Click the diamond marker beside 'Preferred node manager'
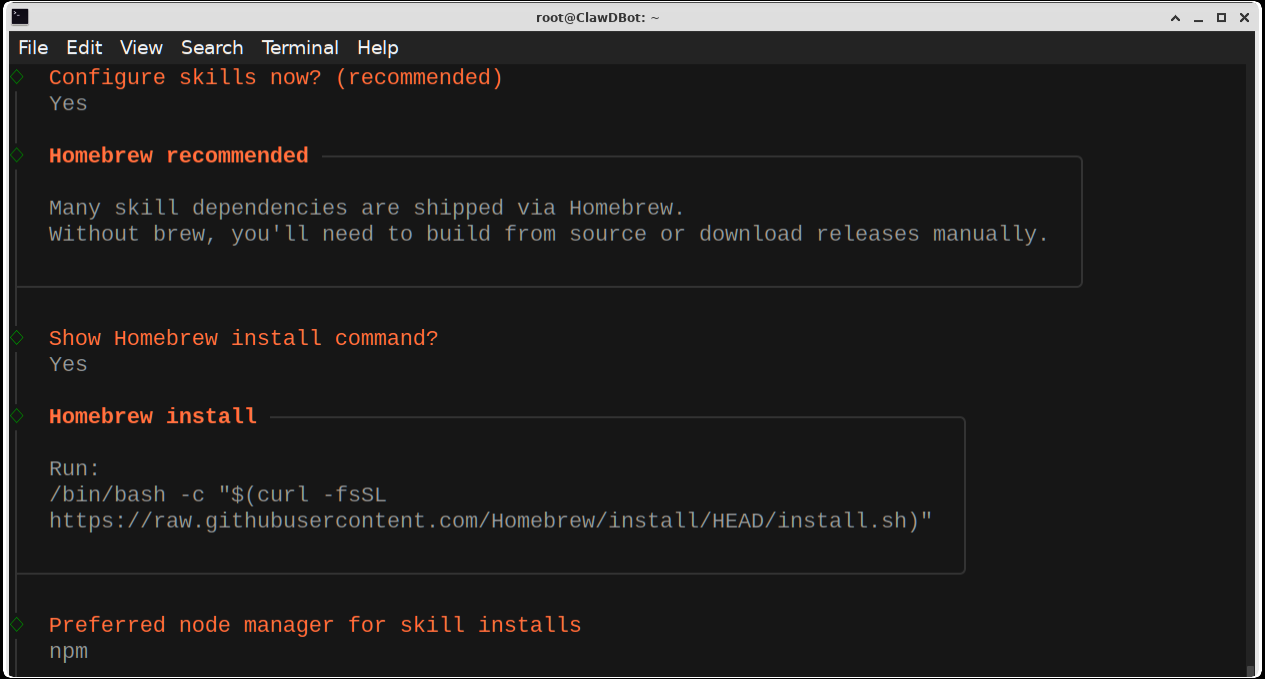The width and height of the screenshot is (1265, 679). click(x=17, y=624)
